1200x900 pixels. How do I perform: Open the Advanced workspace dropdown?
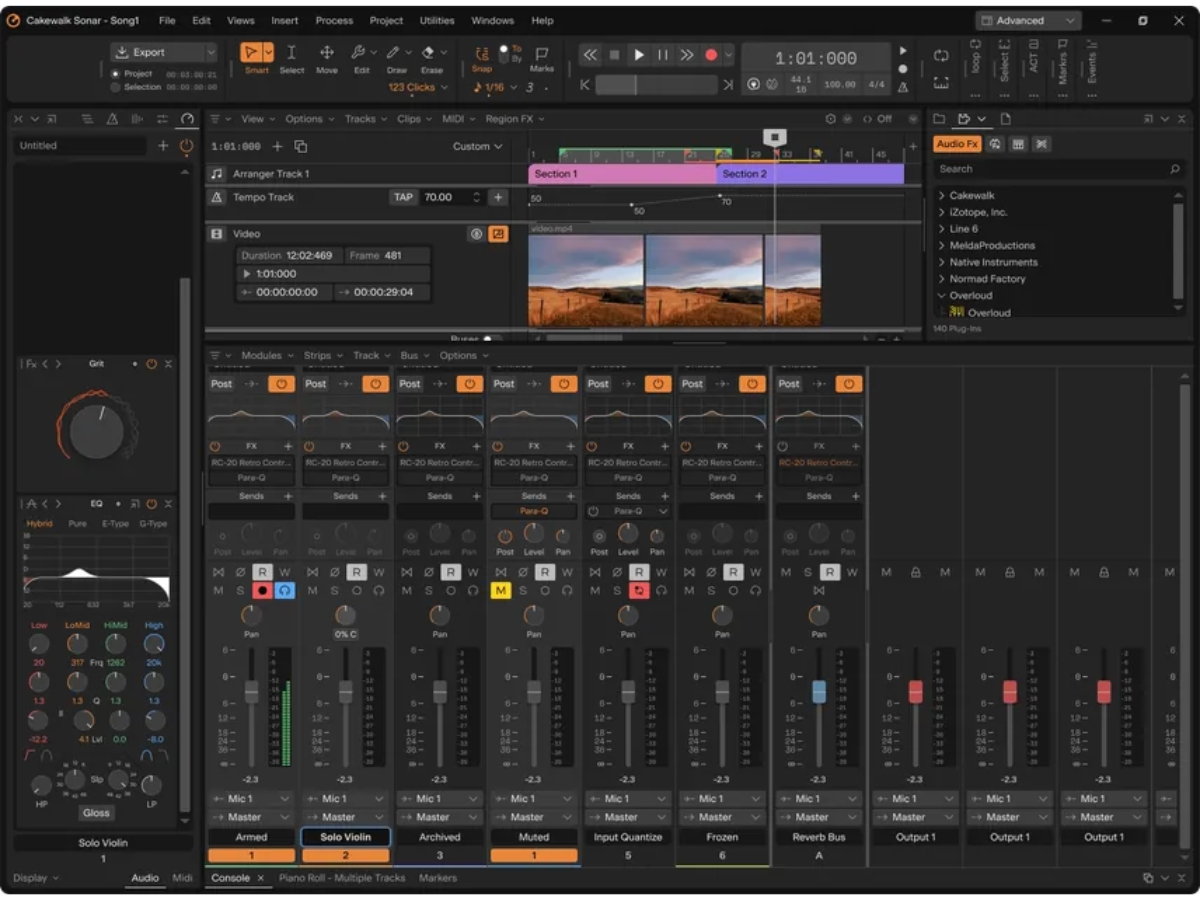1028,20
